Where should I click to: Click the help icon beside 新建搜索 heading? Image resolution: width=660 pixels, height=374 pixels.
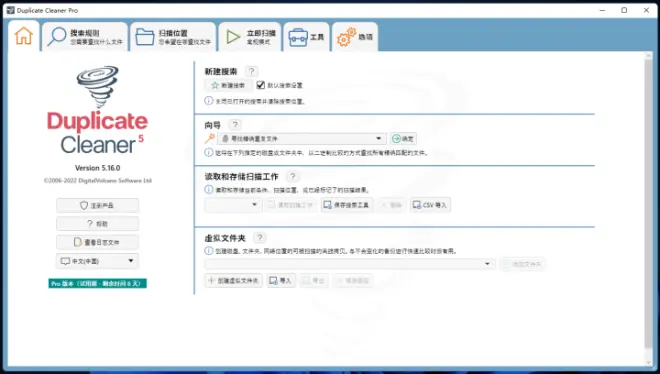(251, 71)
